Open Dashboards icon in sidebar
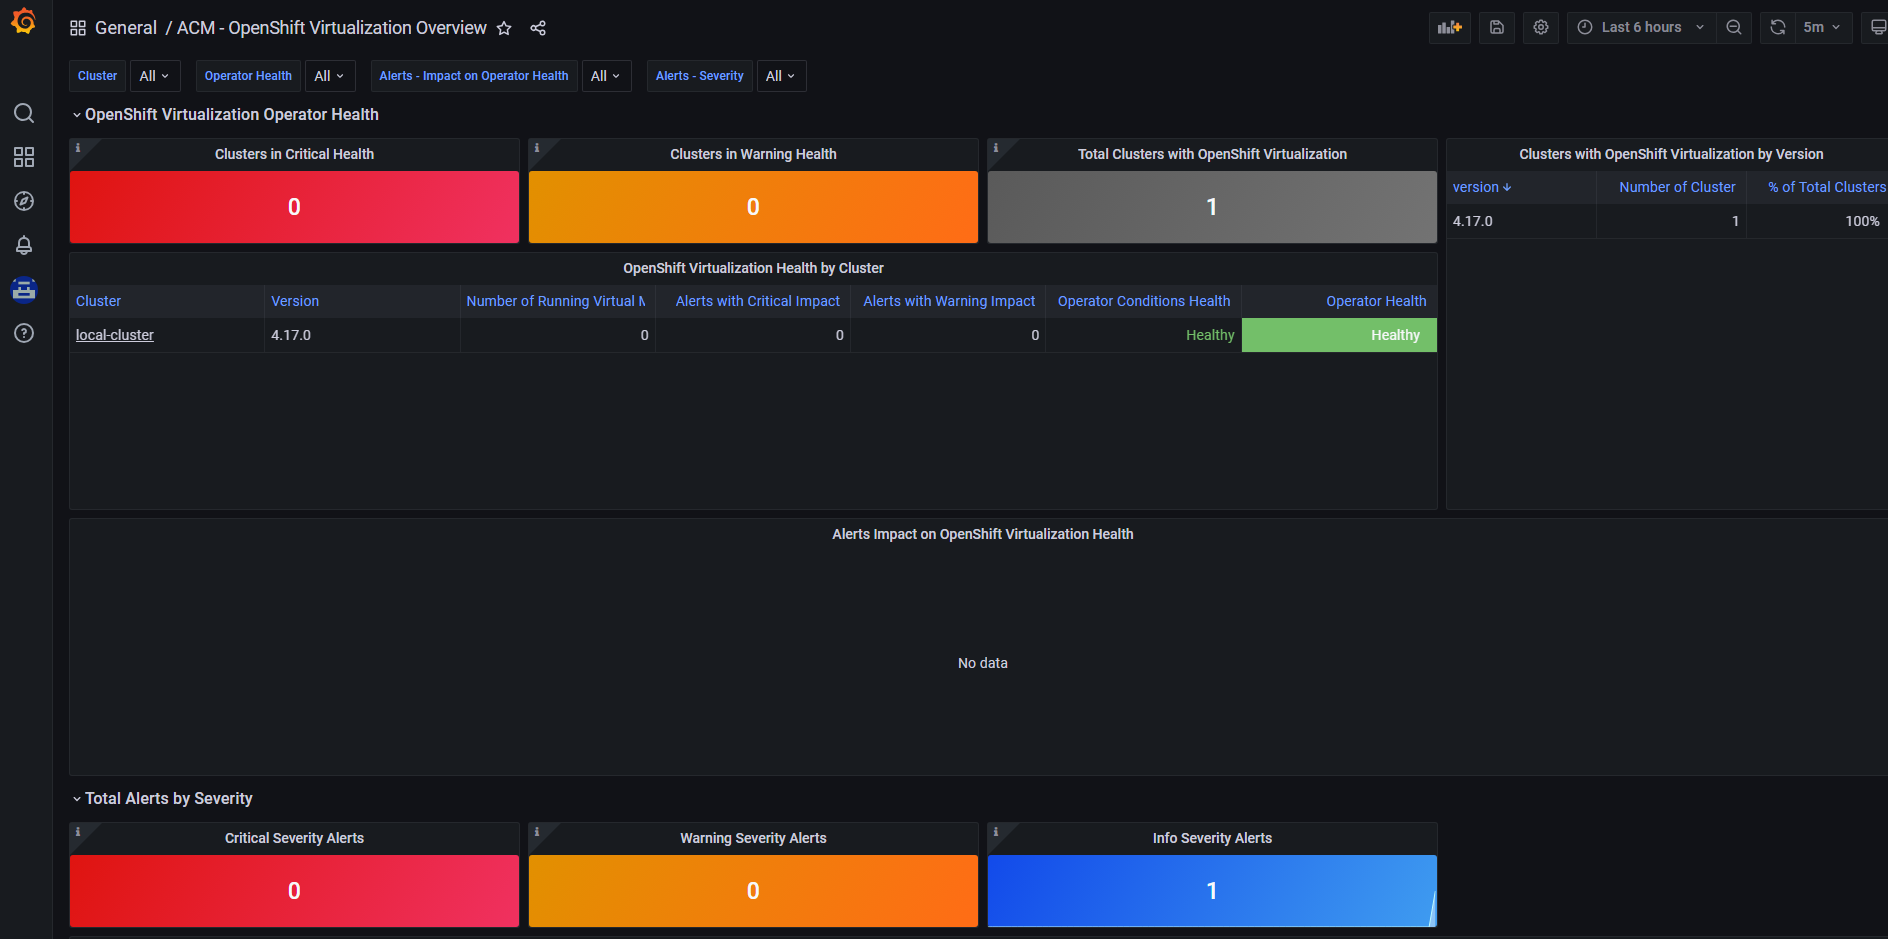Image resolution: width=1888 pixels, height=939 pixels. pyautogui.click(x=24, y=157)
